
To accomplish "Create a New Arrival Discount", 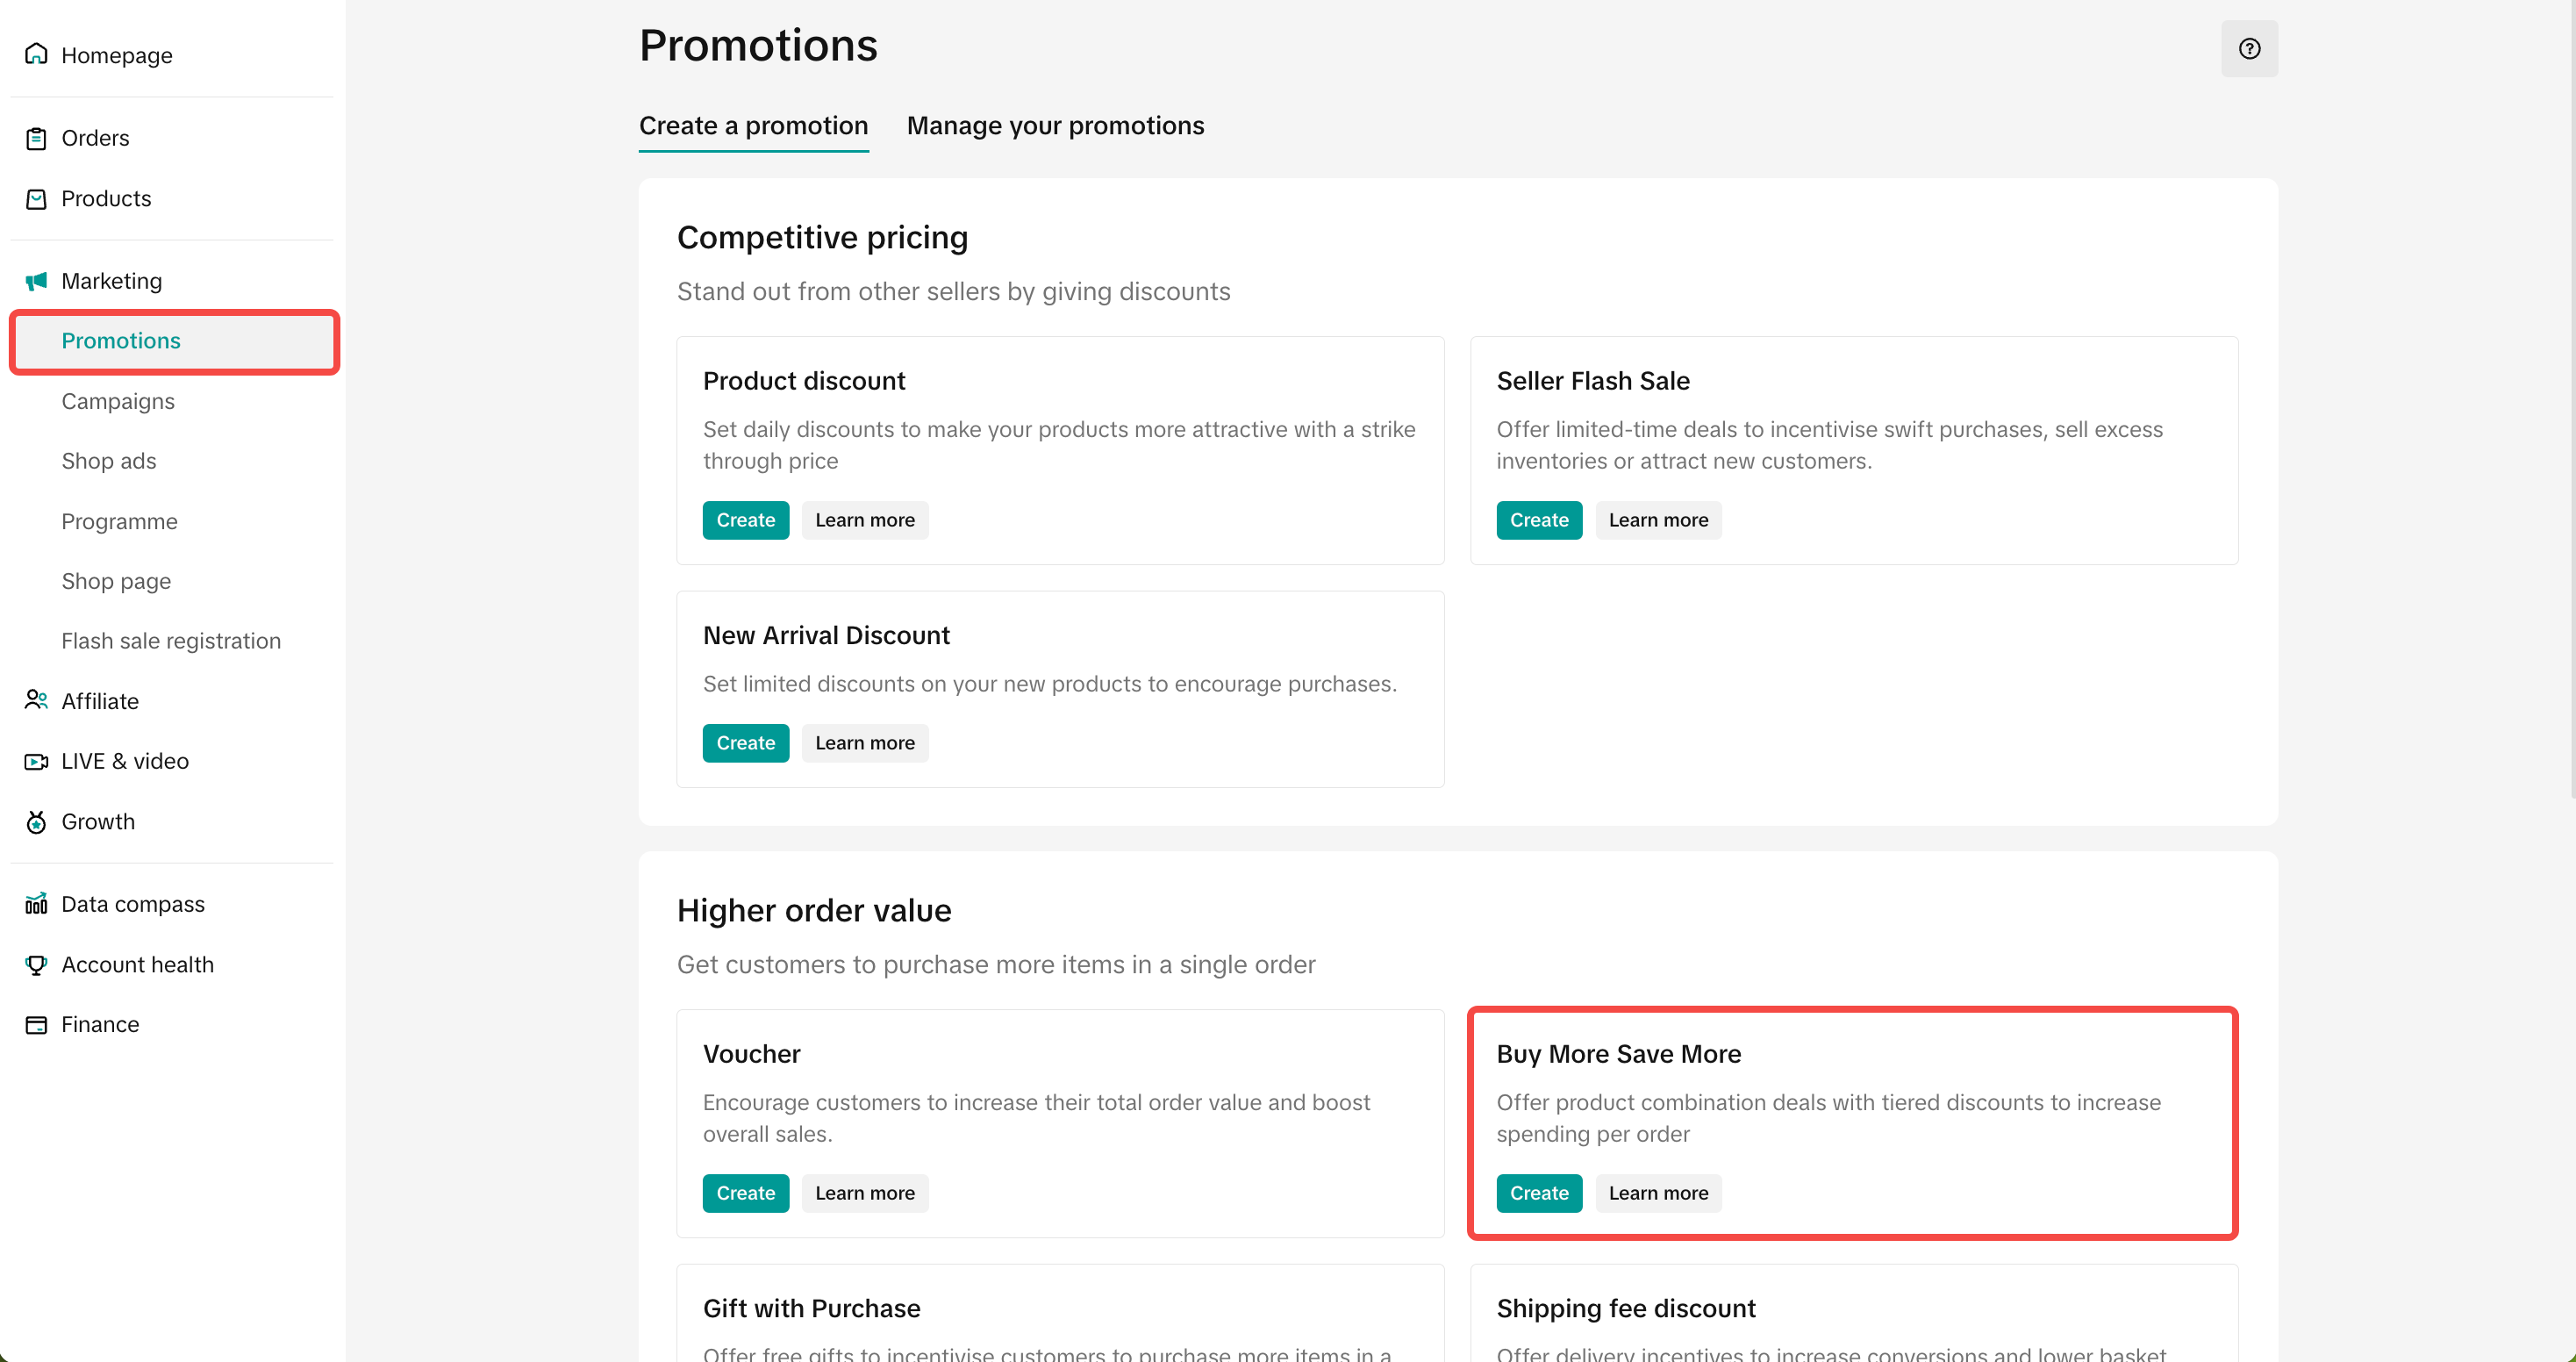I will [745, 743].
